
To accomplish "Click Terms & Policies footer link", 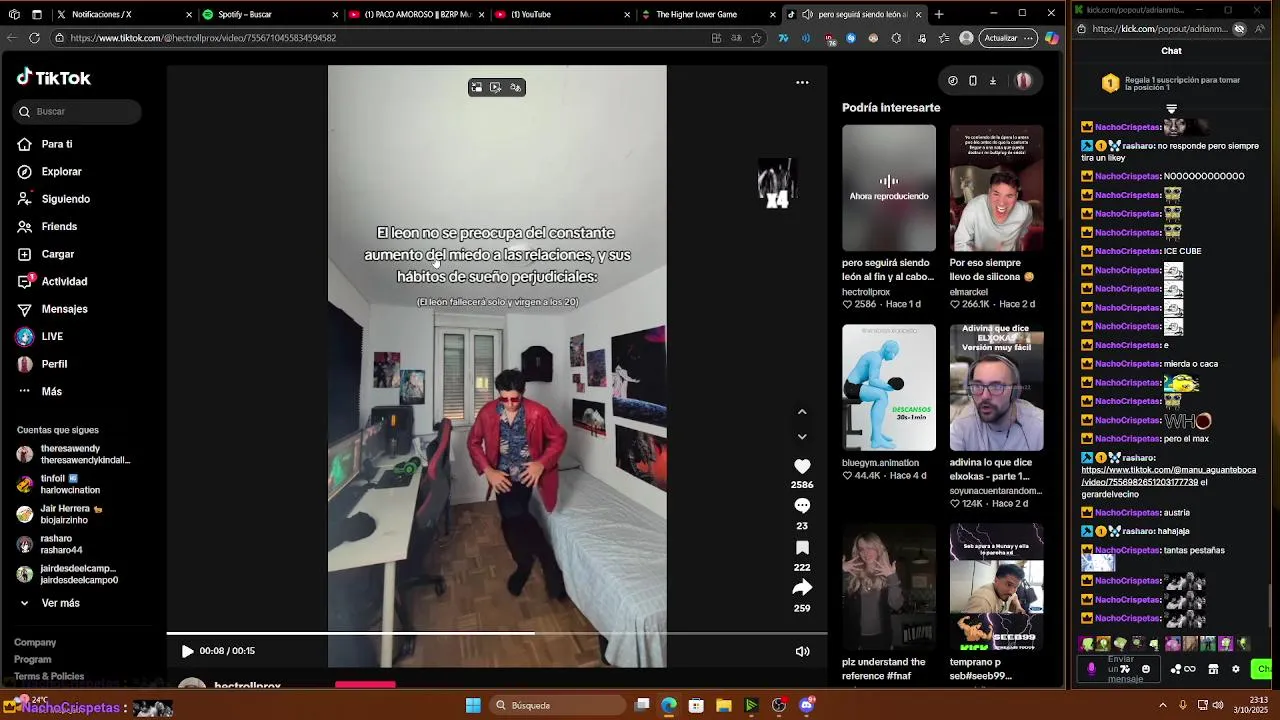I will (49, 676).
